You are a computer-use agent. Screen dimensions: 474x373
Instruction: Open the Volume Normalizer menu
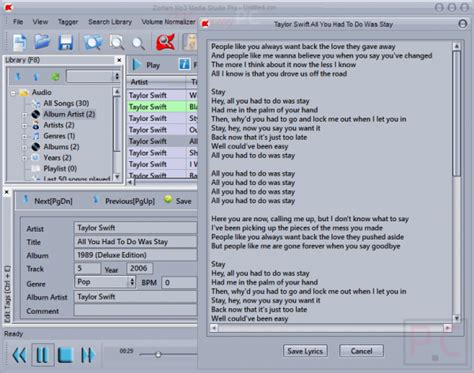pyautogui.click(x=168, y=22)
